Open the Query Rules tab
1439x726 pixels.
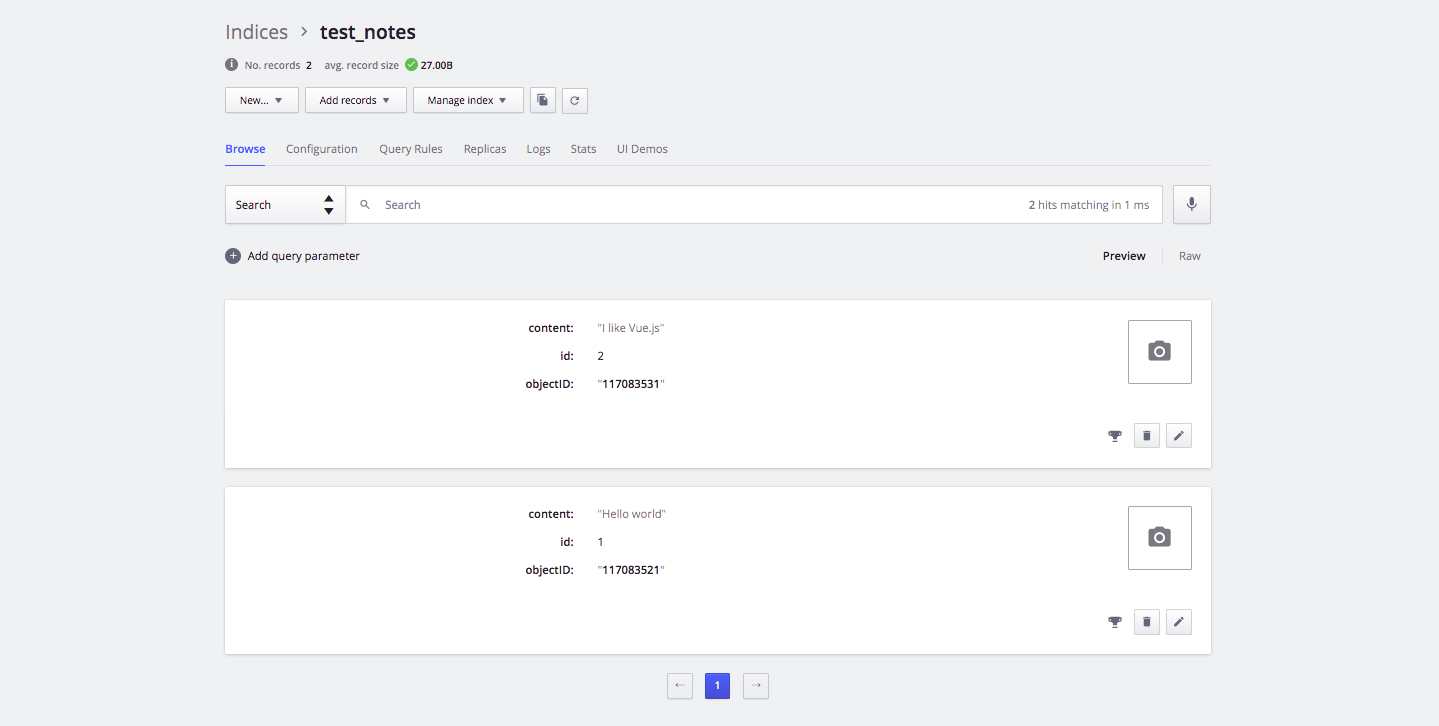(x=410, y=149)
